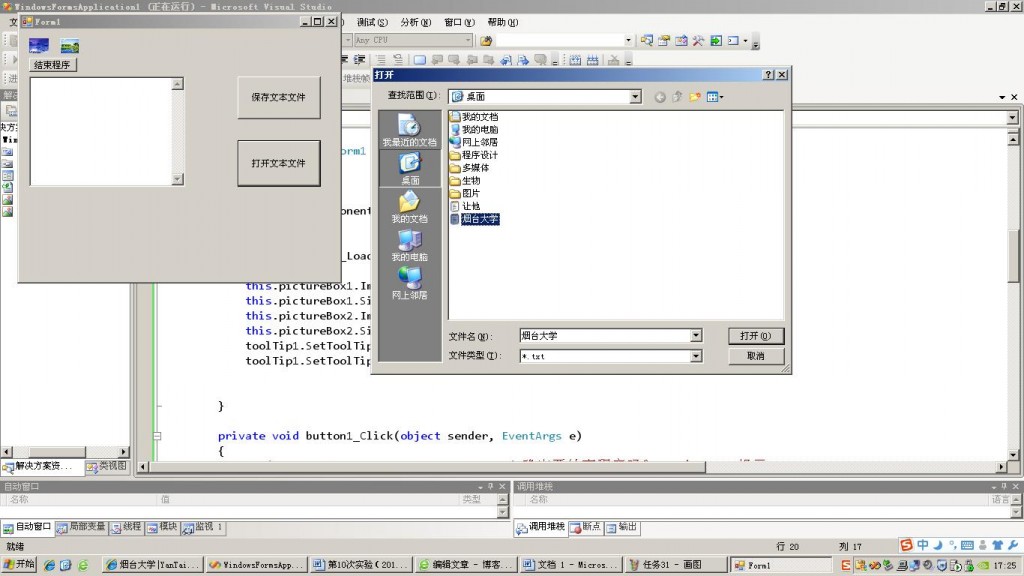Switch to the 监视 1 tab
The height and width of the screenshot is (576, 1024).
point(203,527)
